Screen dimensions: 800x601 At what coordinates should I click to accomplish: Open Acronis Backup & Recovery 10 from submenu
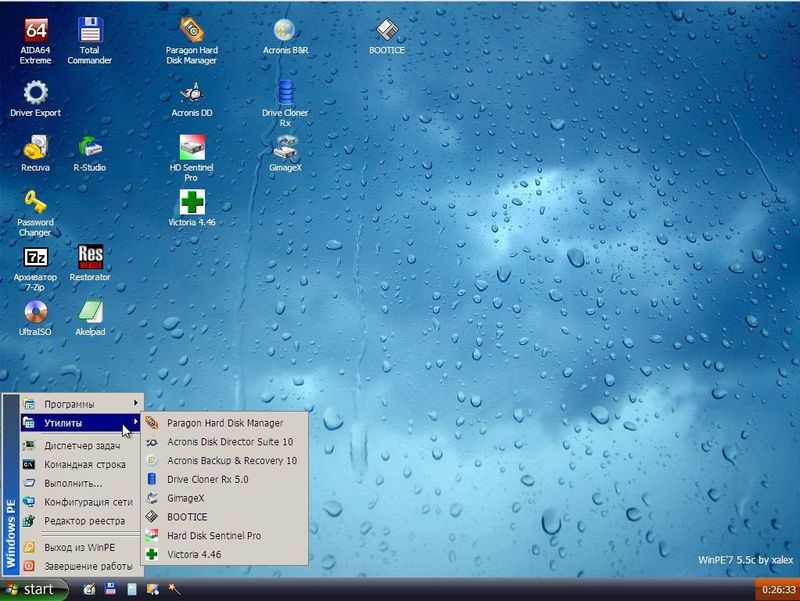click(224, 461)
